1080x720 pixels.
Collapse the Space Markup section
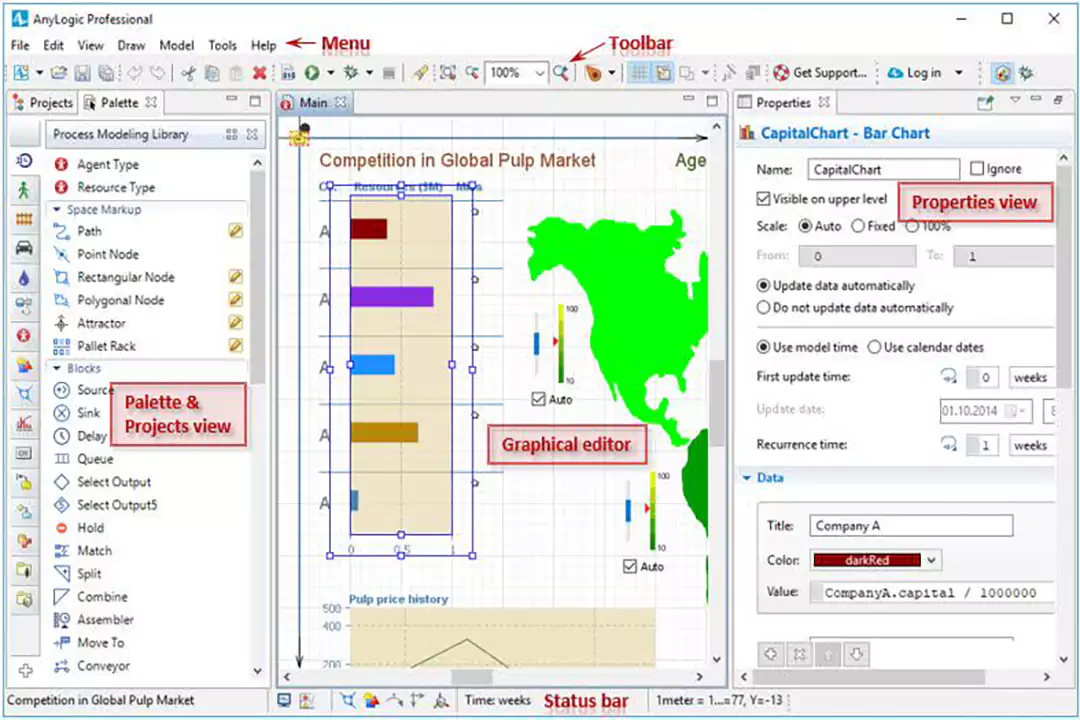pyautogui.click(x=56, y=209)
